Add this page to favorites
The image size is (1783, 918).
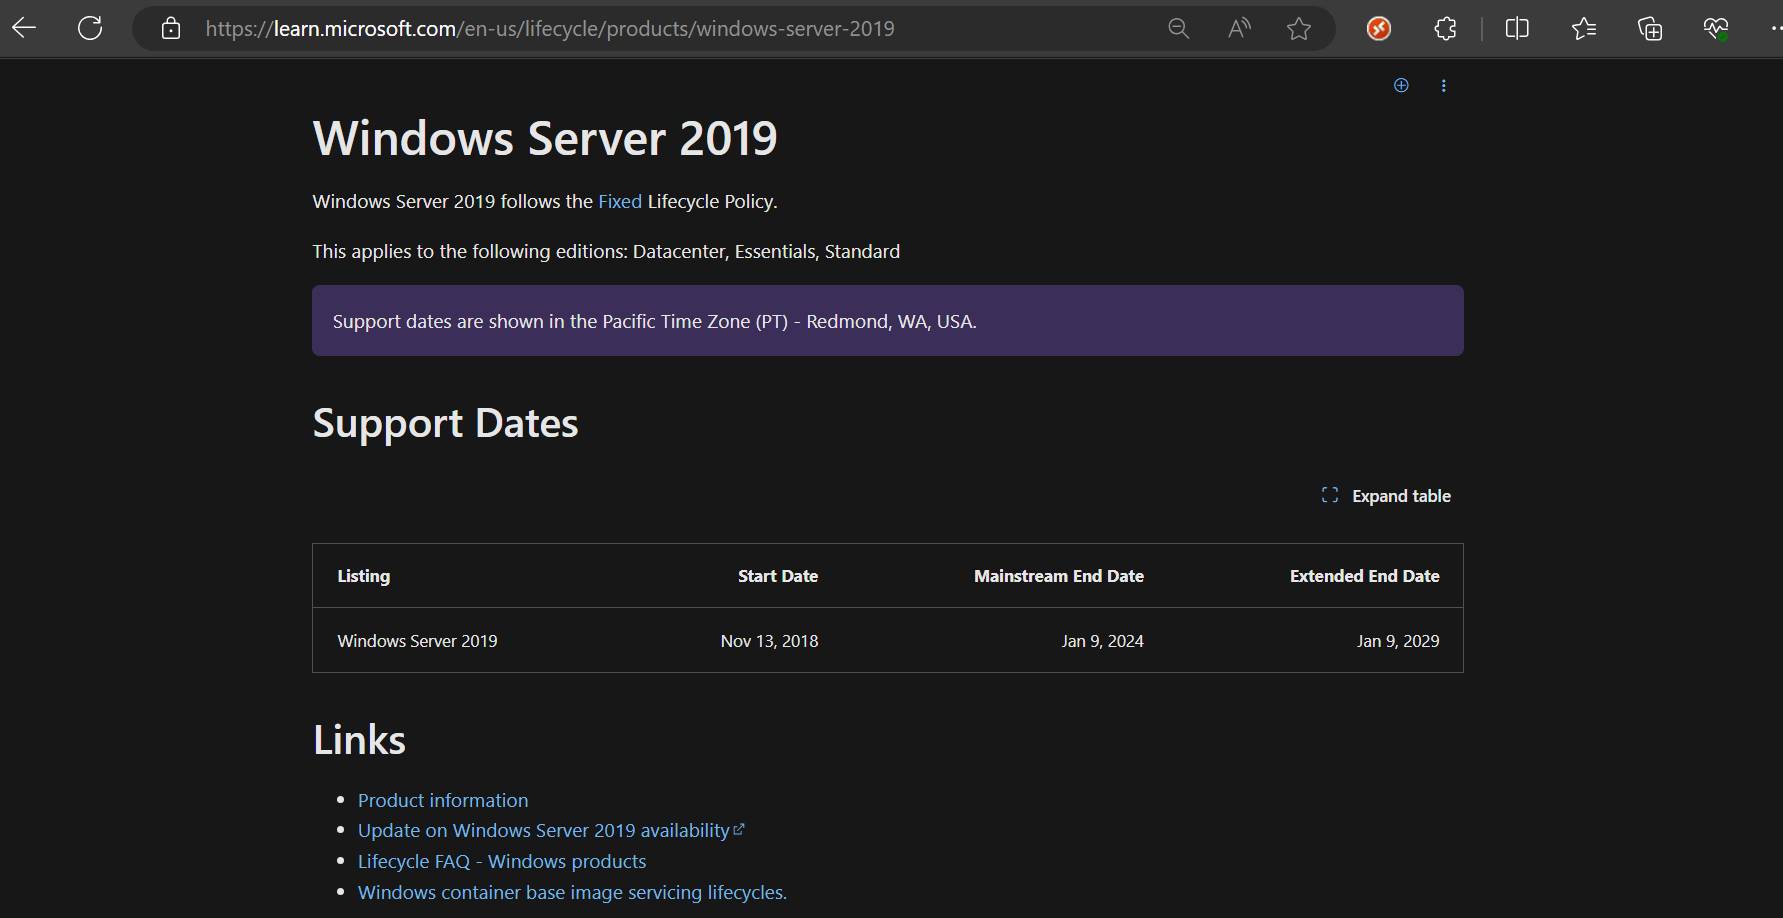tap(1298, 28)
